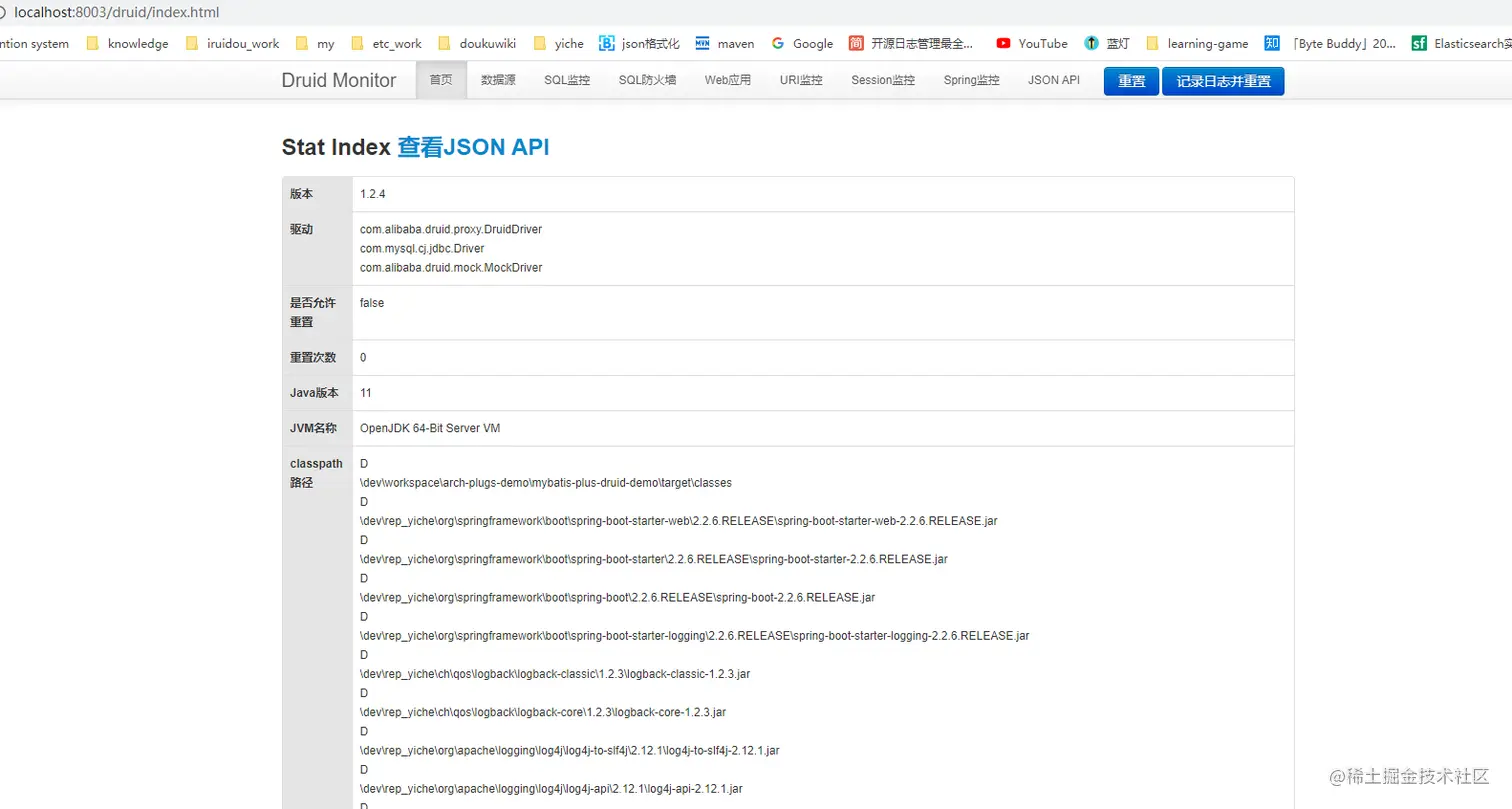Viewport: 1512px width, 809px height.
Task: Open the json格式化 bookmark
Action: [x=639, y=43]
